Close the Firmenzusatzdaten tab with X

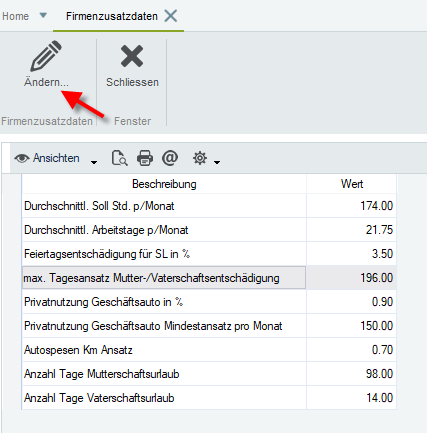click(x=171, y=16)
